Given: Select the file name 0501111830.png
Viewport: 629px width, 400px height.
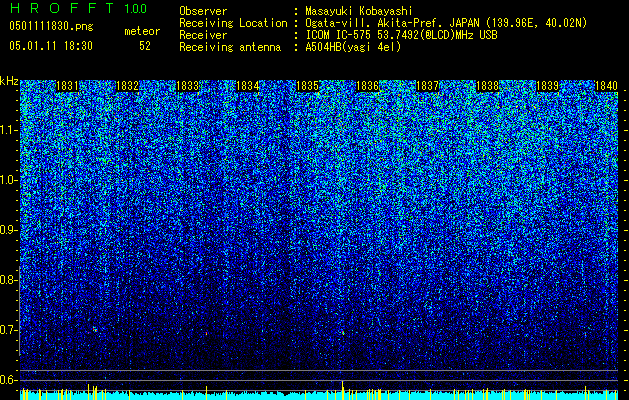Looking at the screenshot, I should pos(51,26).
